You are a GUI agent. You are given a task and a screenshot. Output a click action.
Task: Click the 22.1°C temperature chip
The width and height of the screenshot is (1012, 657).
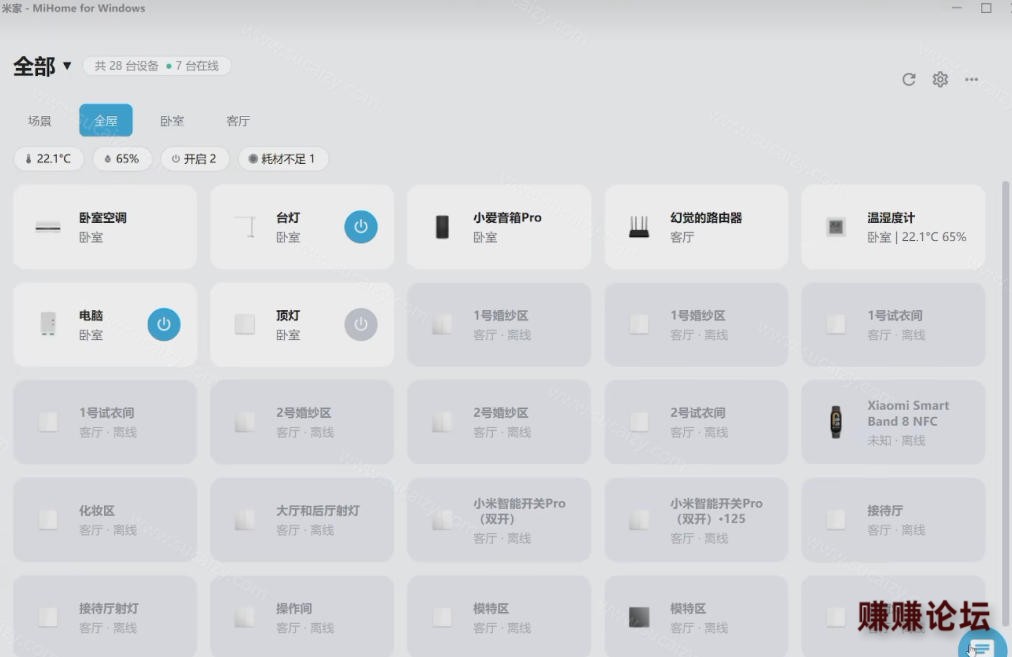[x=48, y=159]
